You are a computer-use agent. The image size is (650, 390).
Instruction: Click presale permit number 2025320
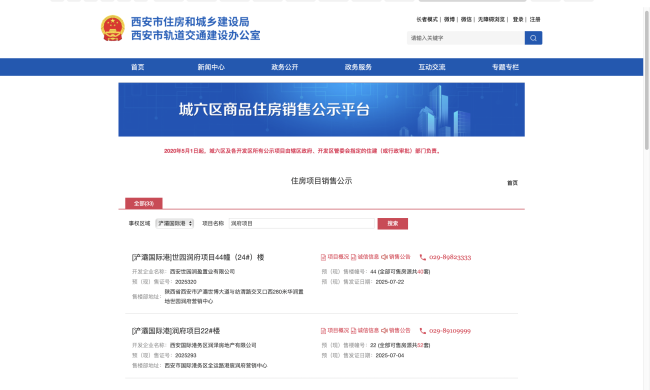186,282
